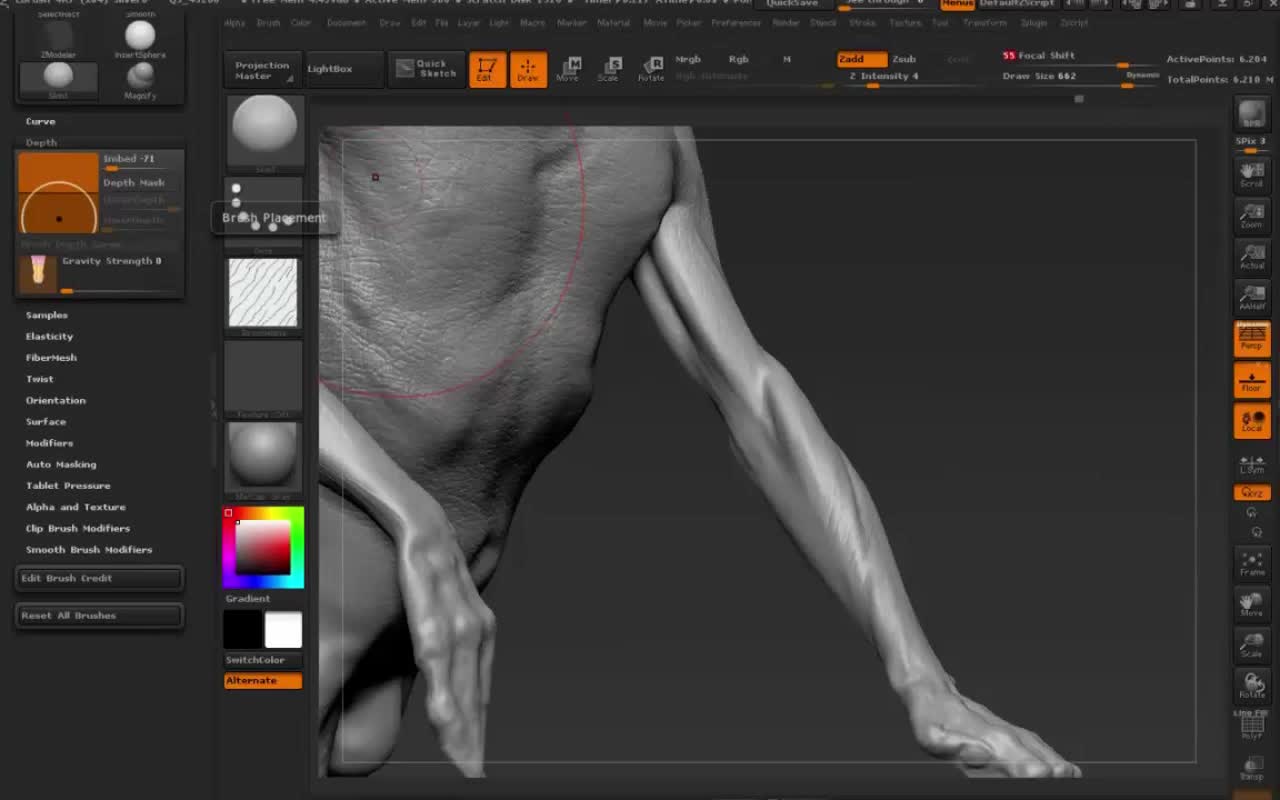Open LightBox browser

tap(344, 69)
